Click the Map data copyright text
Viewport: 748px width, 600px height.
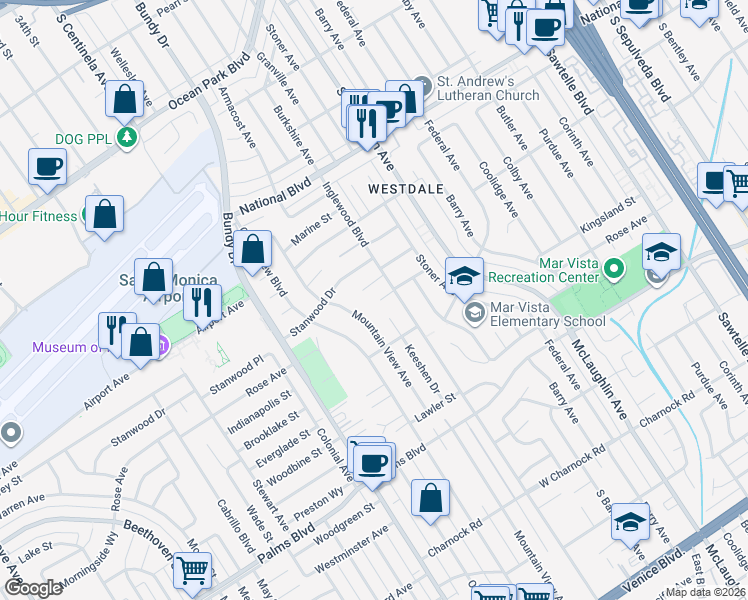tap(706, 592)
